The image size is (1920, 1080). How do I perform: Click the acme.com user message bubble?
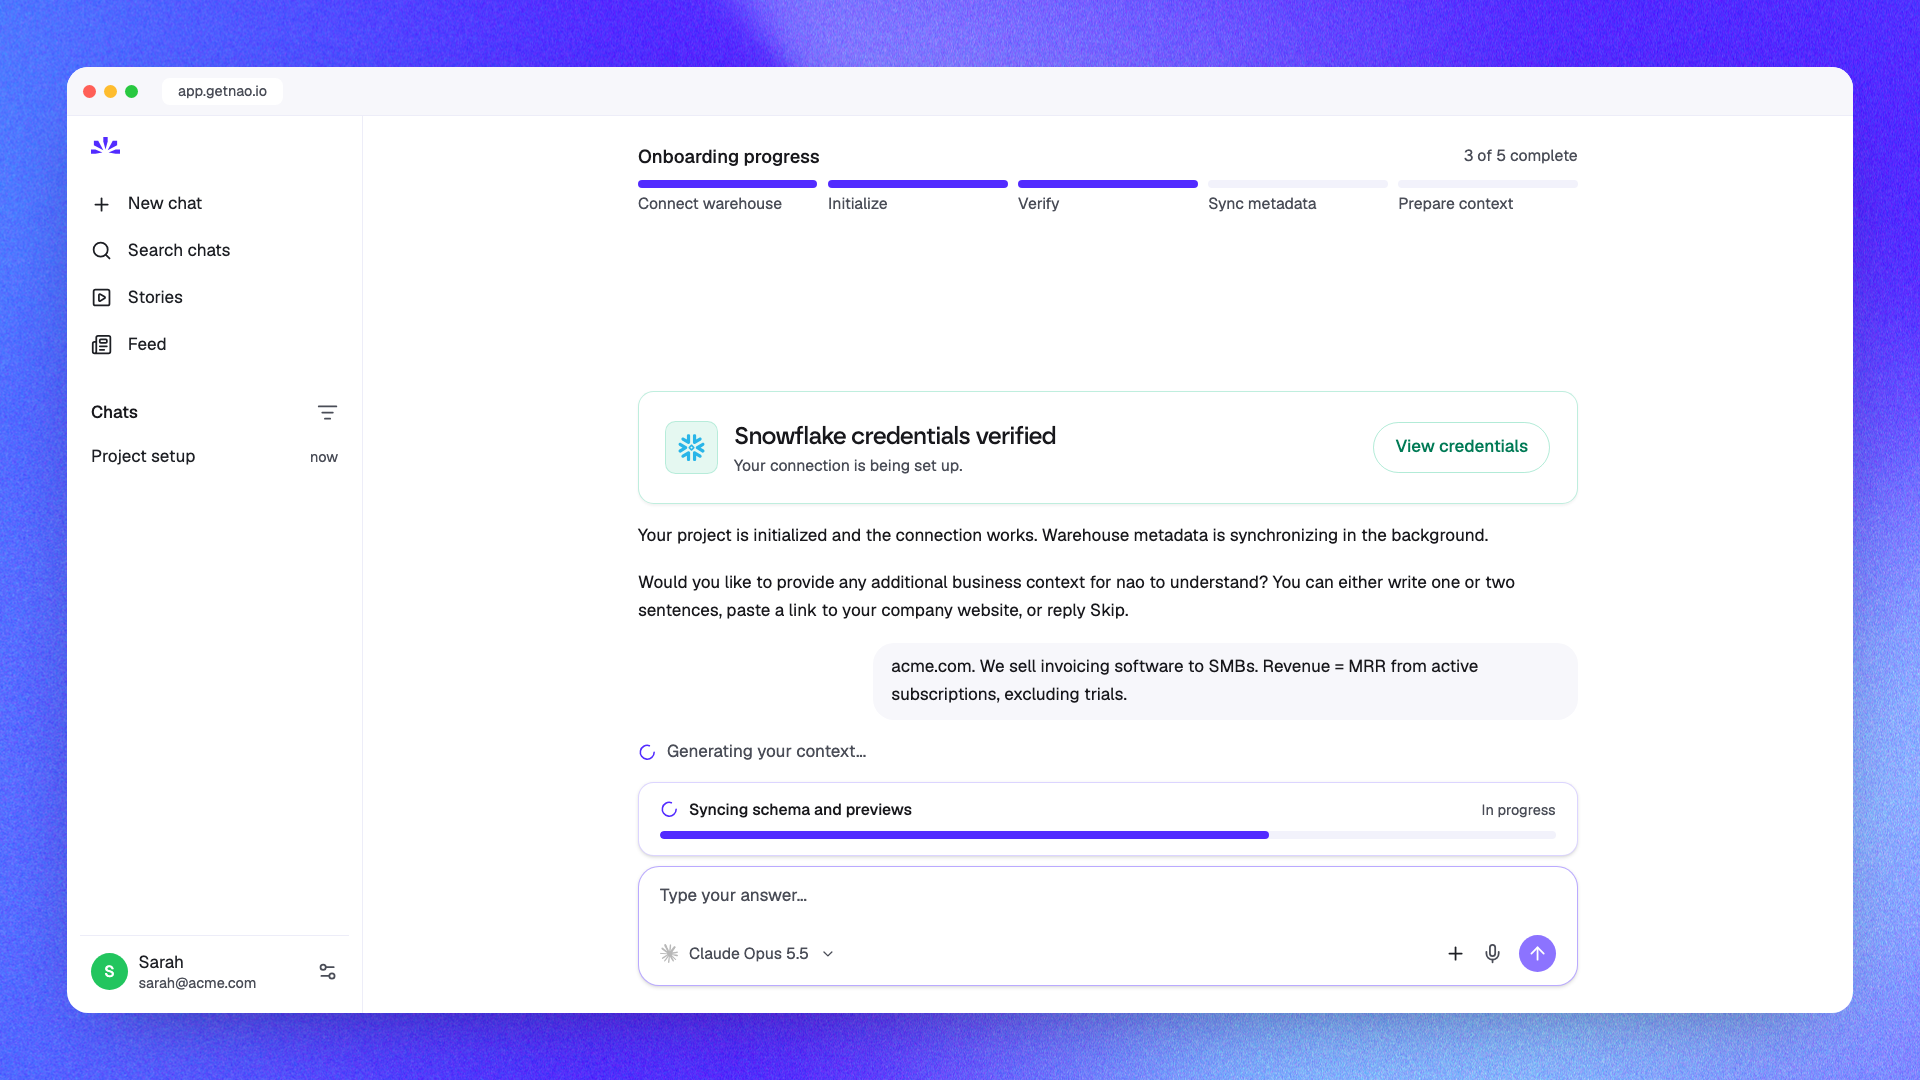pyautogui.click(x=1225, y=681)
